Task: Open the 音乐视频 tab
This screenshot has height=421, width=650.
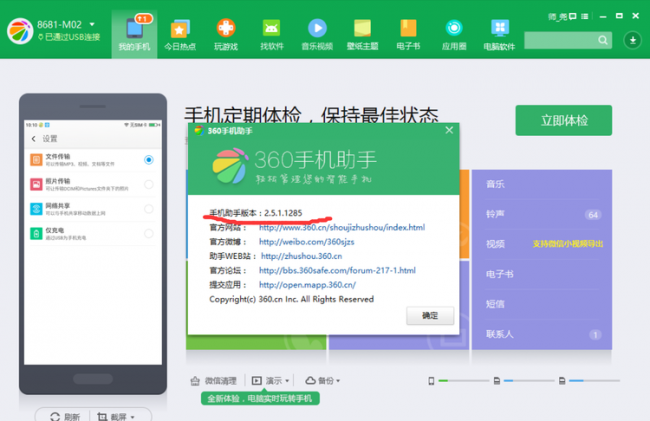Action: pyautogui.click(x=317, y=34)
